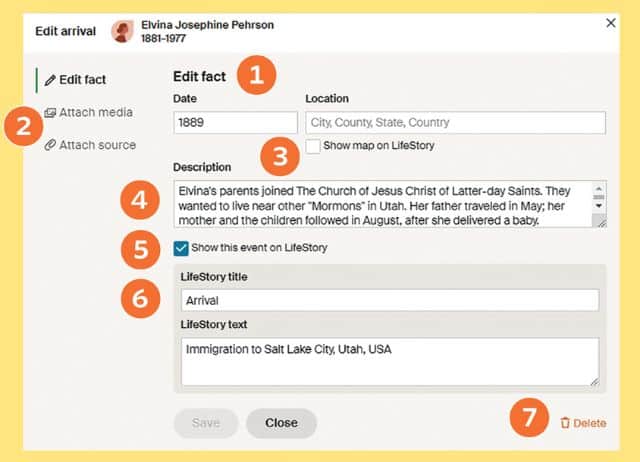Click the Location input field
The height and width of the screenshot is (462, 640).
pos(456,122)
